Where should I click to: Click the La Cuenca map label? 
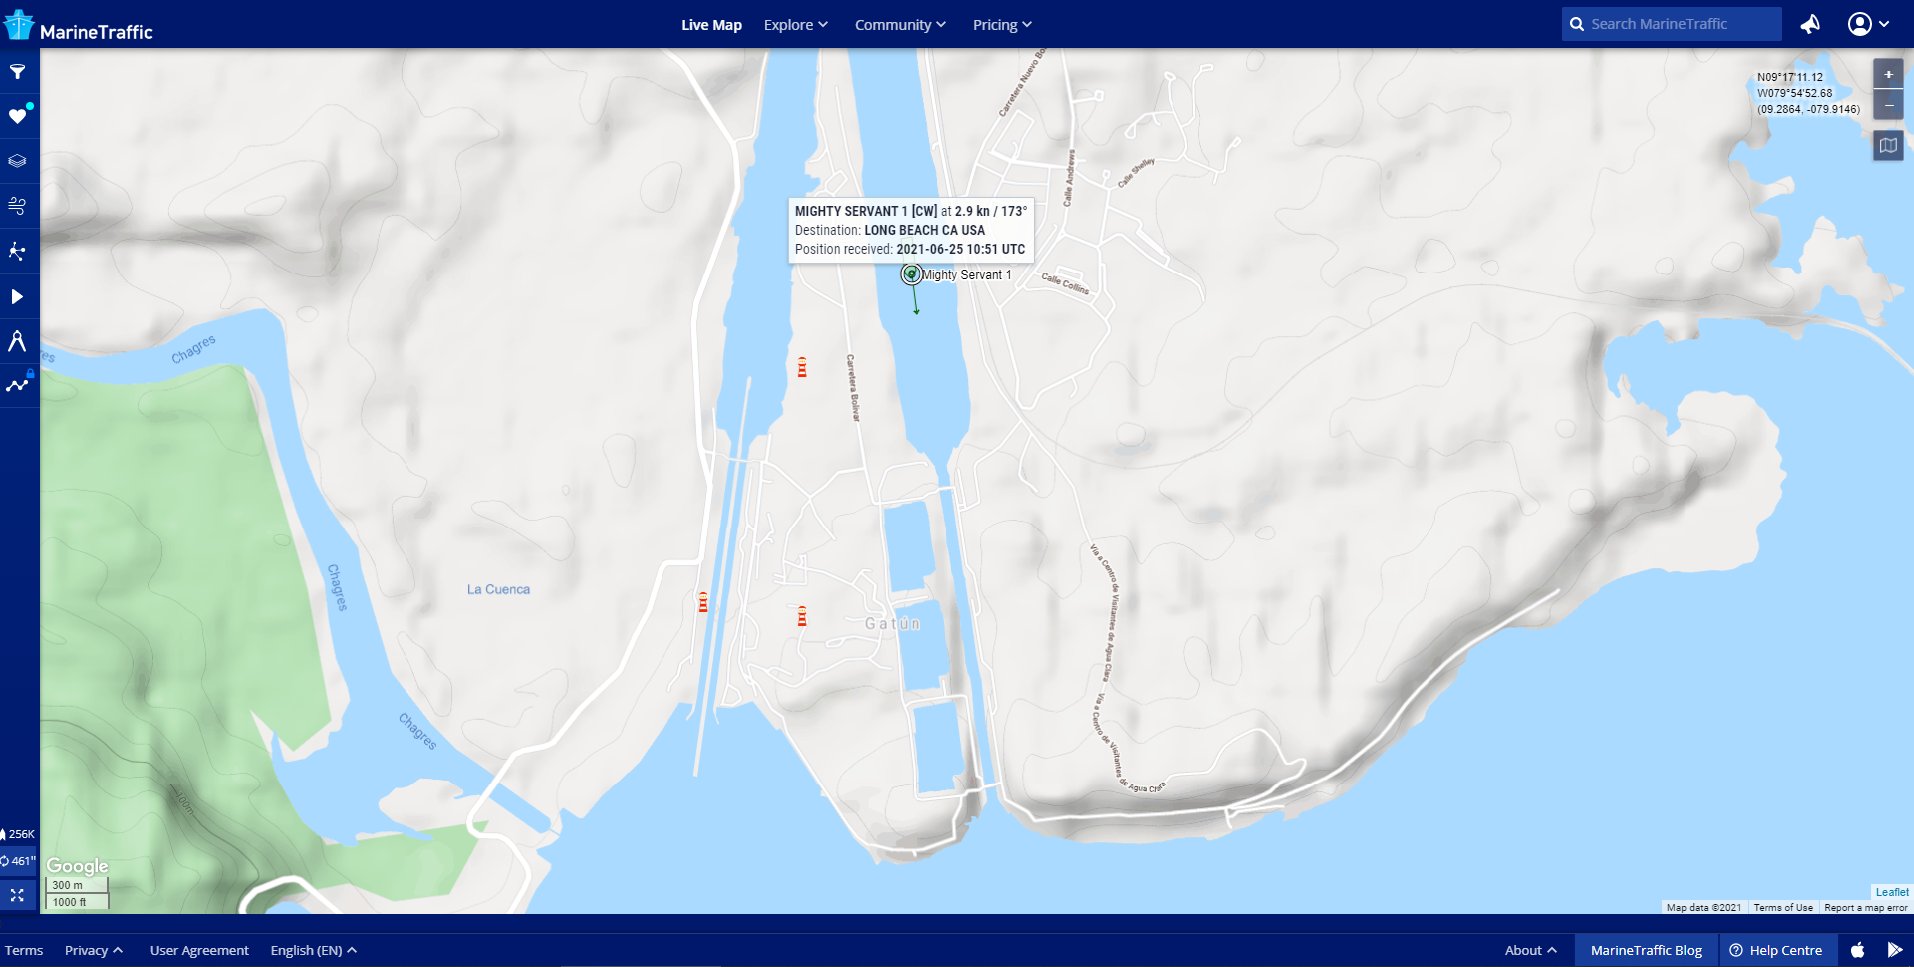point(498,589)
